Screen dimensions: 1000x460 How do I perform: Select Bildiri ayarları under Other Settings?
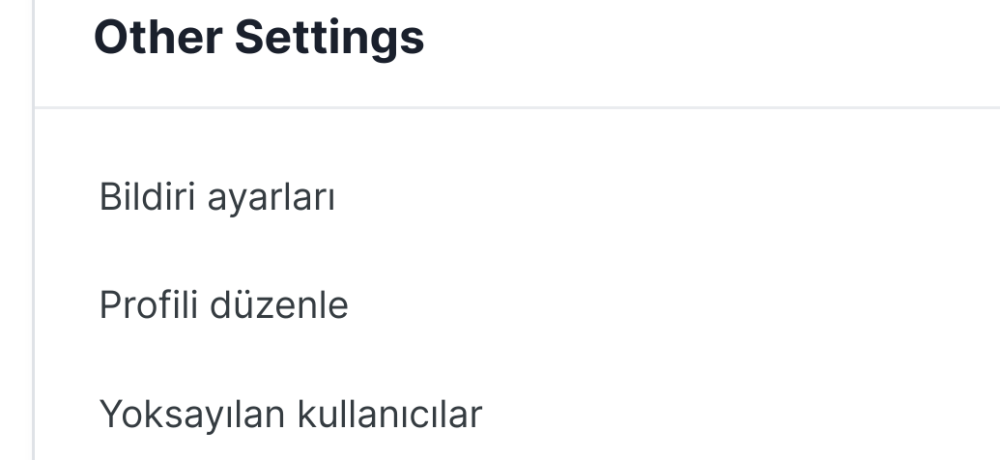(x=216, y=197)
